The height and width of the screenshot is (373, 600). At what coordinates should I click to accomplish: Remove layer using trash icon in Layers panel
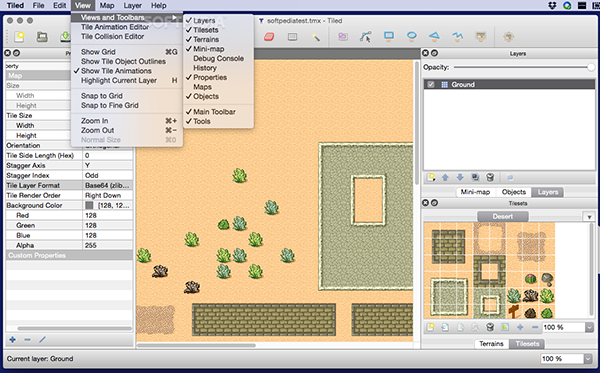click(x=490, y=178)
